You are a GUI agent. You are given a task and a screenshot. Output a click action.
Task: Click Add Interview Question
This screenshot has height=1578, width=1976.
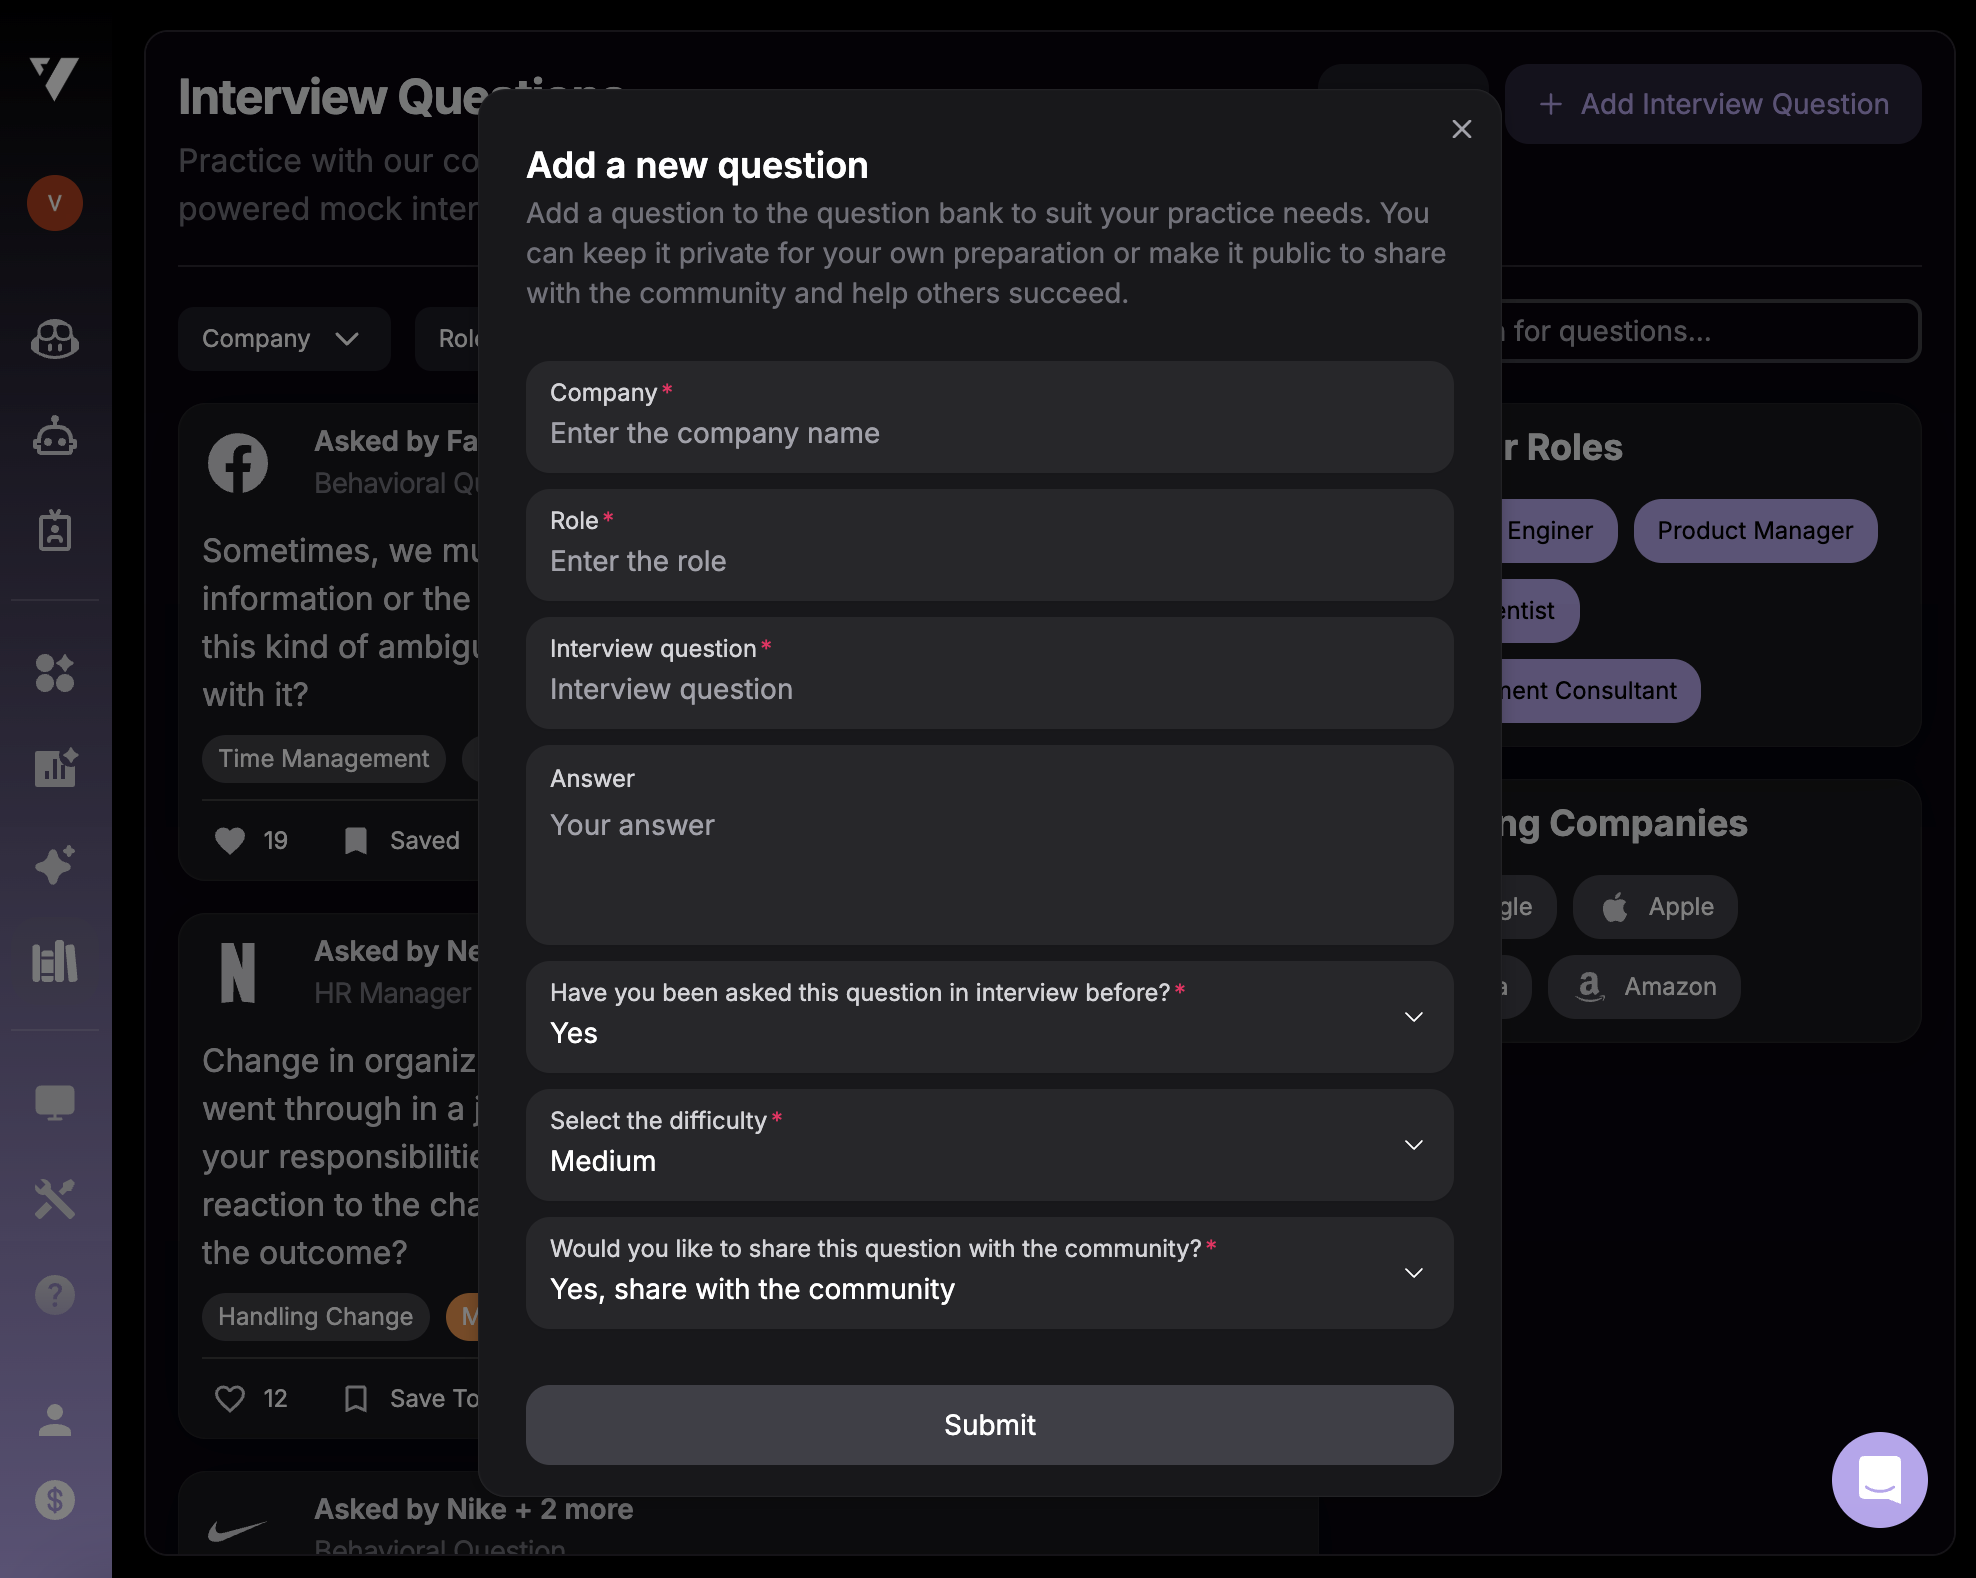point(1714,103)
